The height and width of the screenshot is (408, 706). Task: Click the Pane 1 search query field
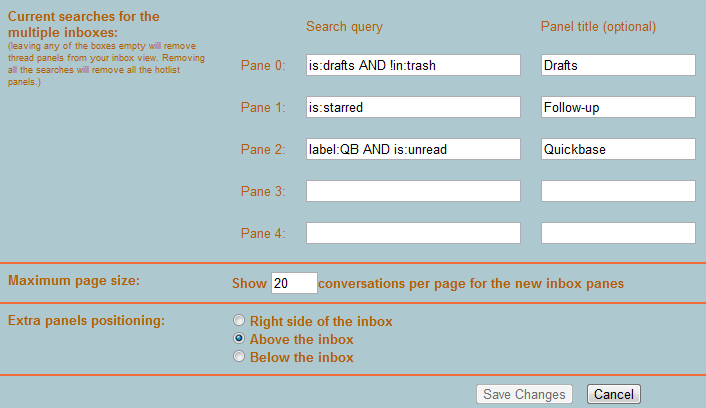413,107
